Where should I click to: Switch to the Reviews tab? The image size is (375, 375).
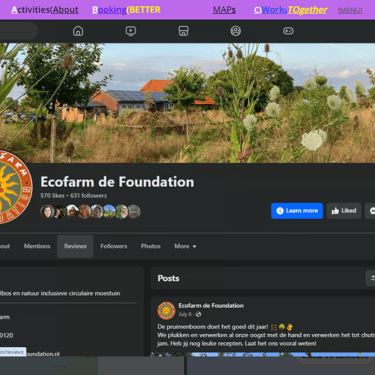click(75, 246)
